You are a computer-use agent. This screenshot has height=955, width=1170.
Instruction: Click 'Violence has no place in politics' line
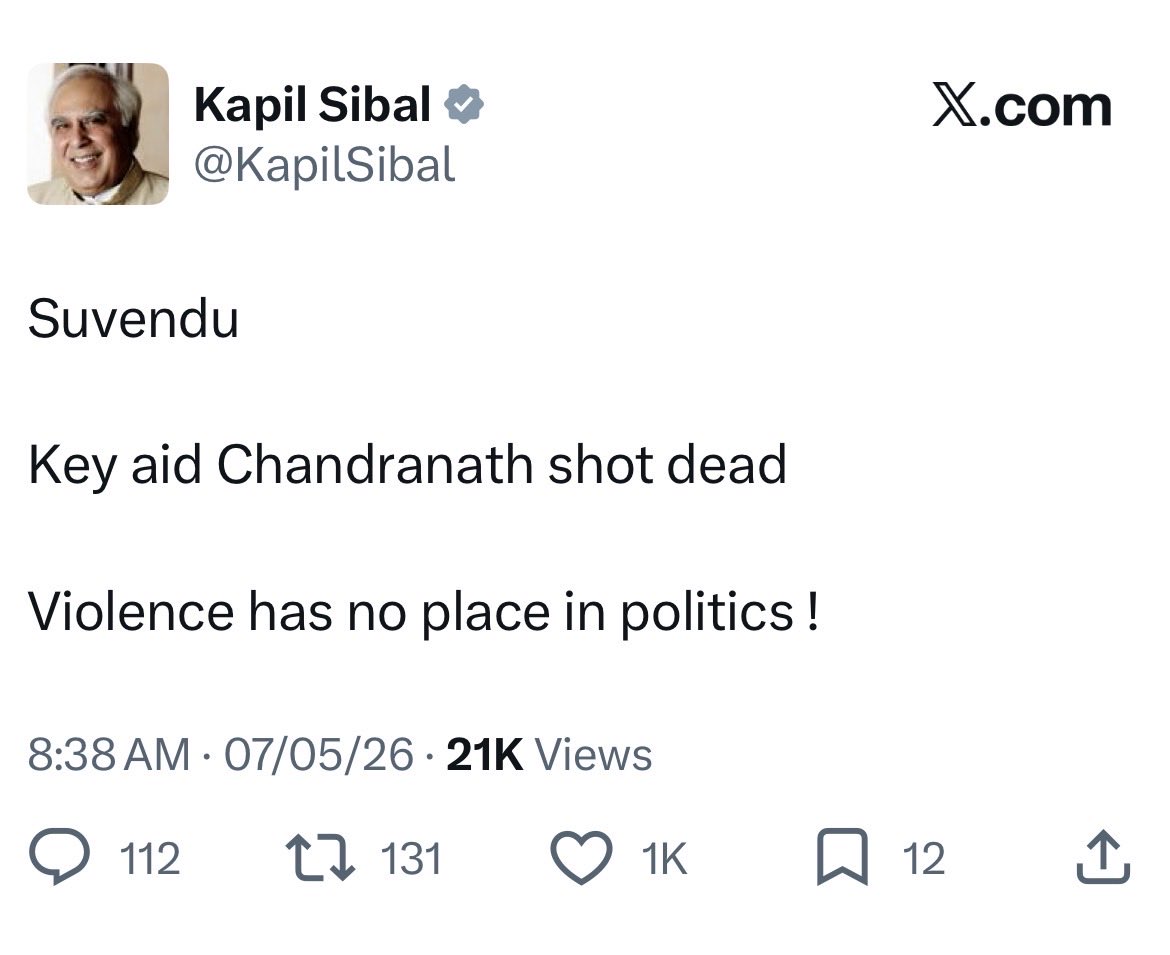424,612
